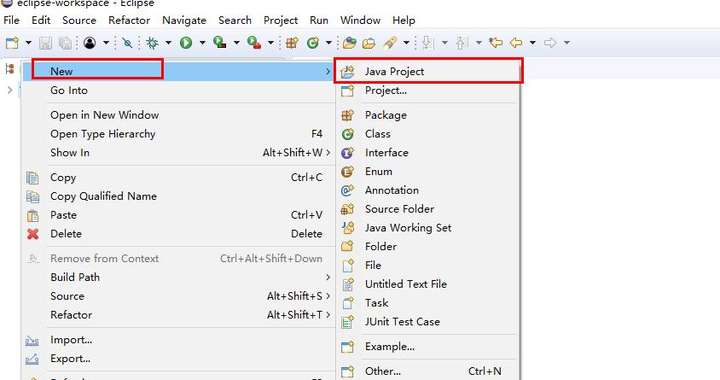The image size is (720, 380).
Task: Select Class in New submenu
Action: (x=428, y=134)
